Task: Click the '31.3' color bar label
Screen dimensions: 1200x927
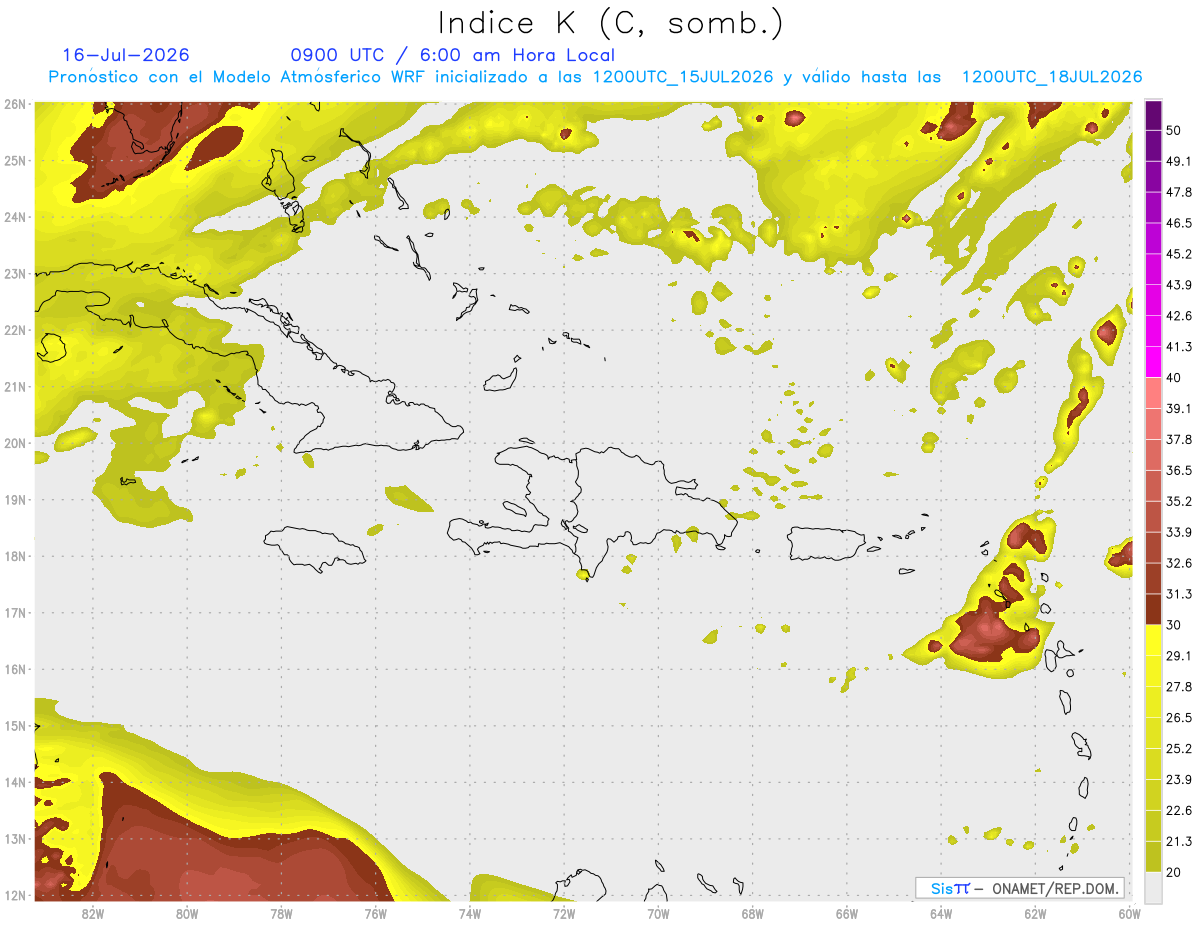Action: coord(1179,594)
